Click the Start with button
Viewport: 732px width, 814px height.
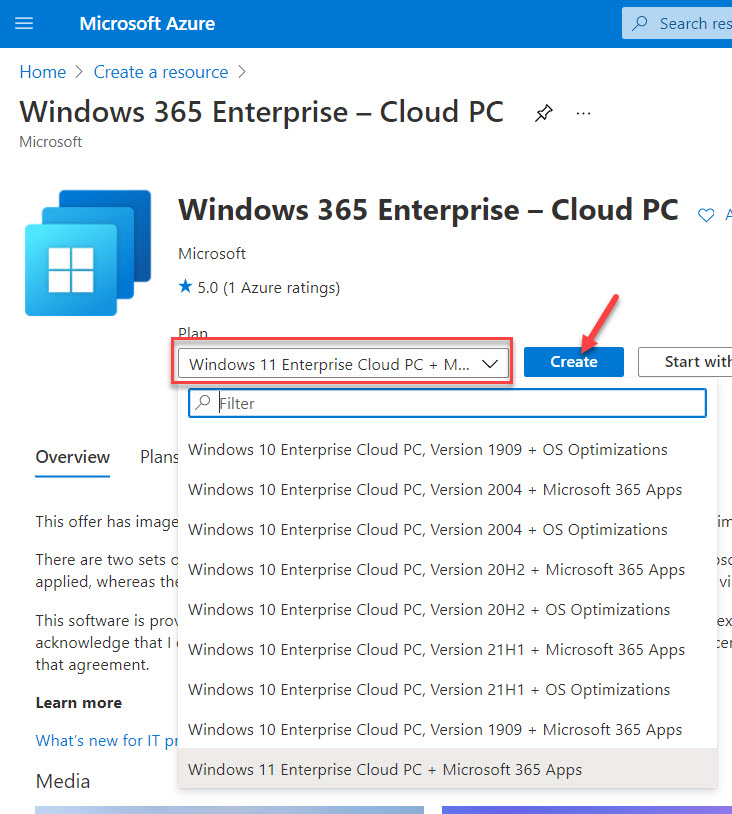point(685,362)
